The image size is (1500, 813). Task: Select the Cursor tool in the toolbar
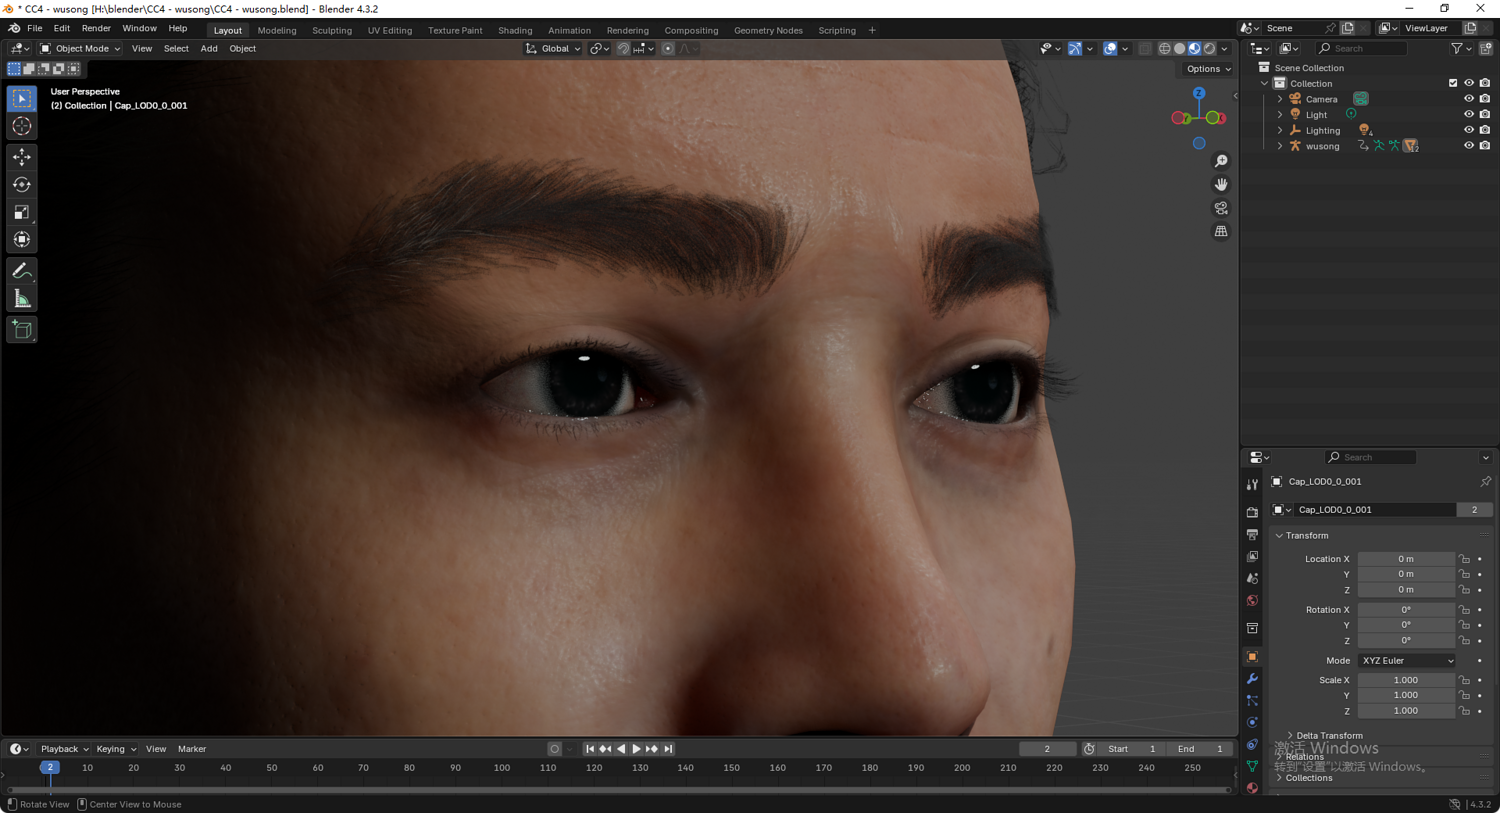pyautogui.click(x=22, y=126)
